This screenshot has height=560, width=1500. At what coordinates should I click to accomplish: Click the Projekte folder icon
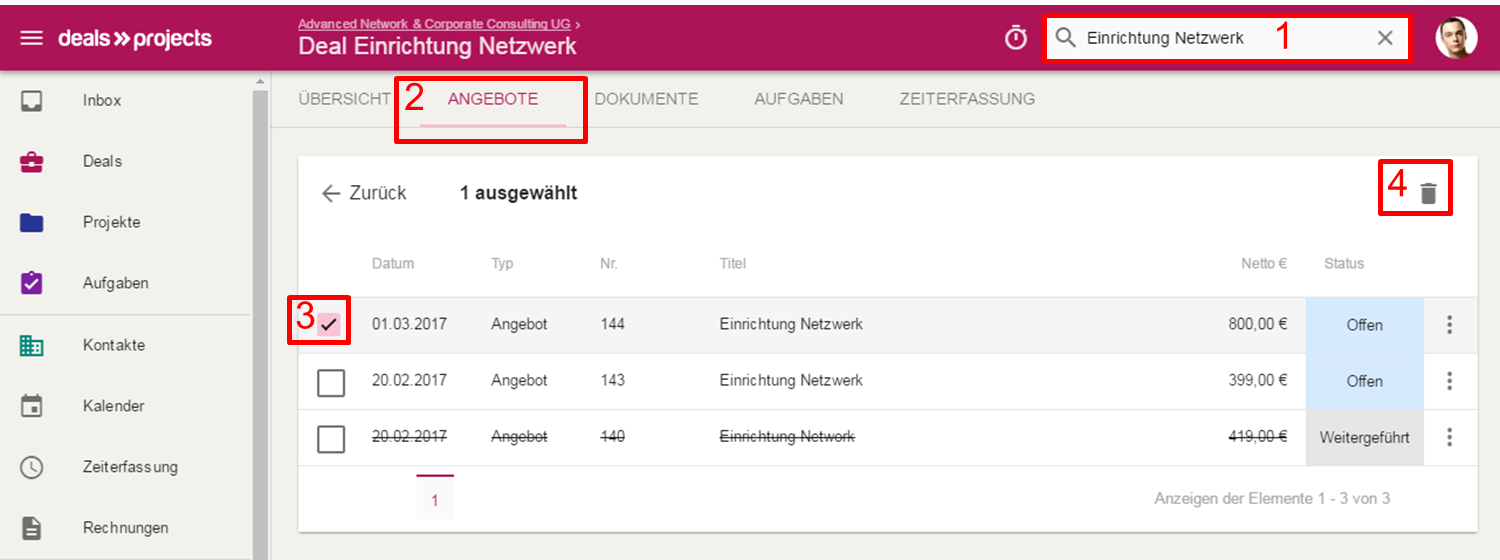coord(32,222)
